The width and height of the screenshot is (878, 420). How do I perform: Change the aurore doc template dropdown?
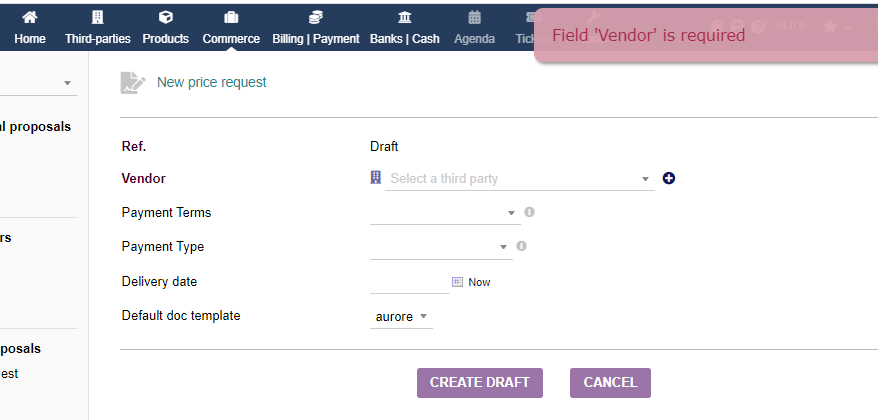401,316
